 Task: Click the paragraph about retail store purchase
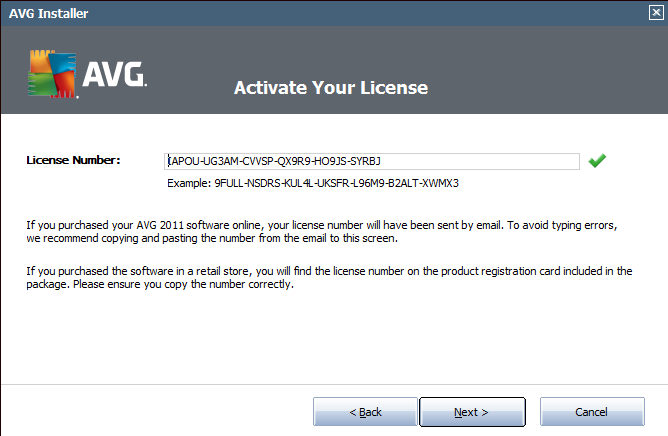[x=329, y=277]
